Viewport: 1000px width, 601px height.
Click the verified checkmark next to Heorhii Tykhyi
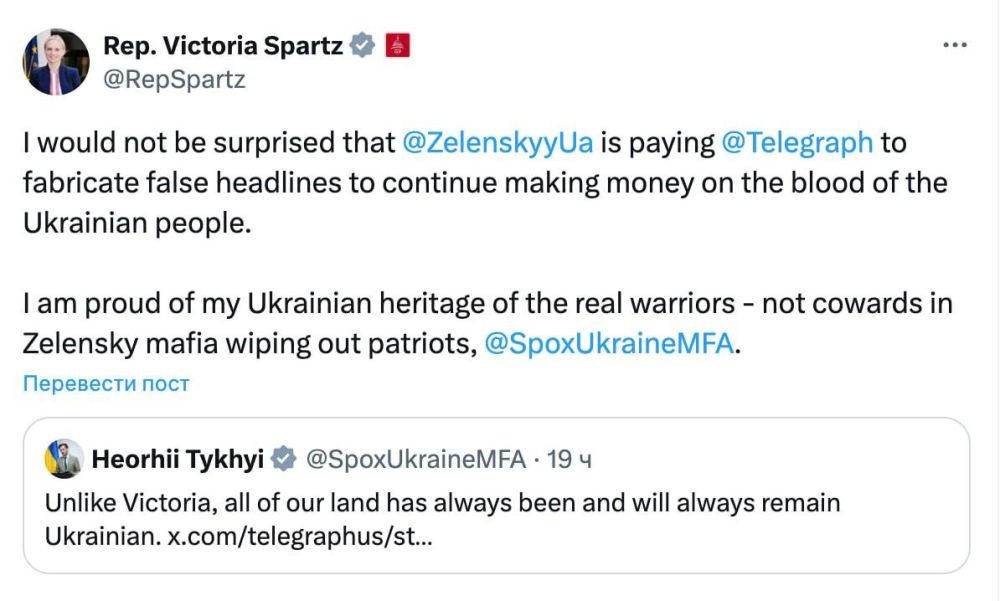click(x=281, y=457)
